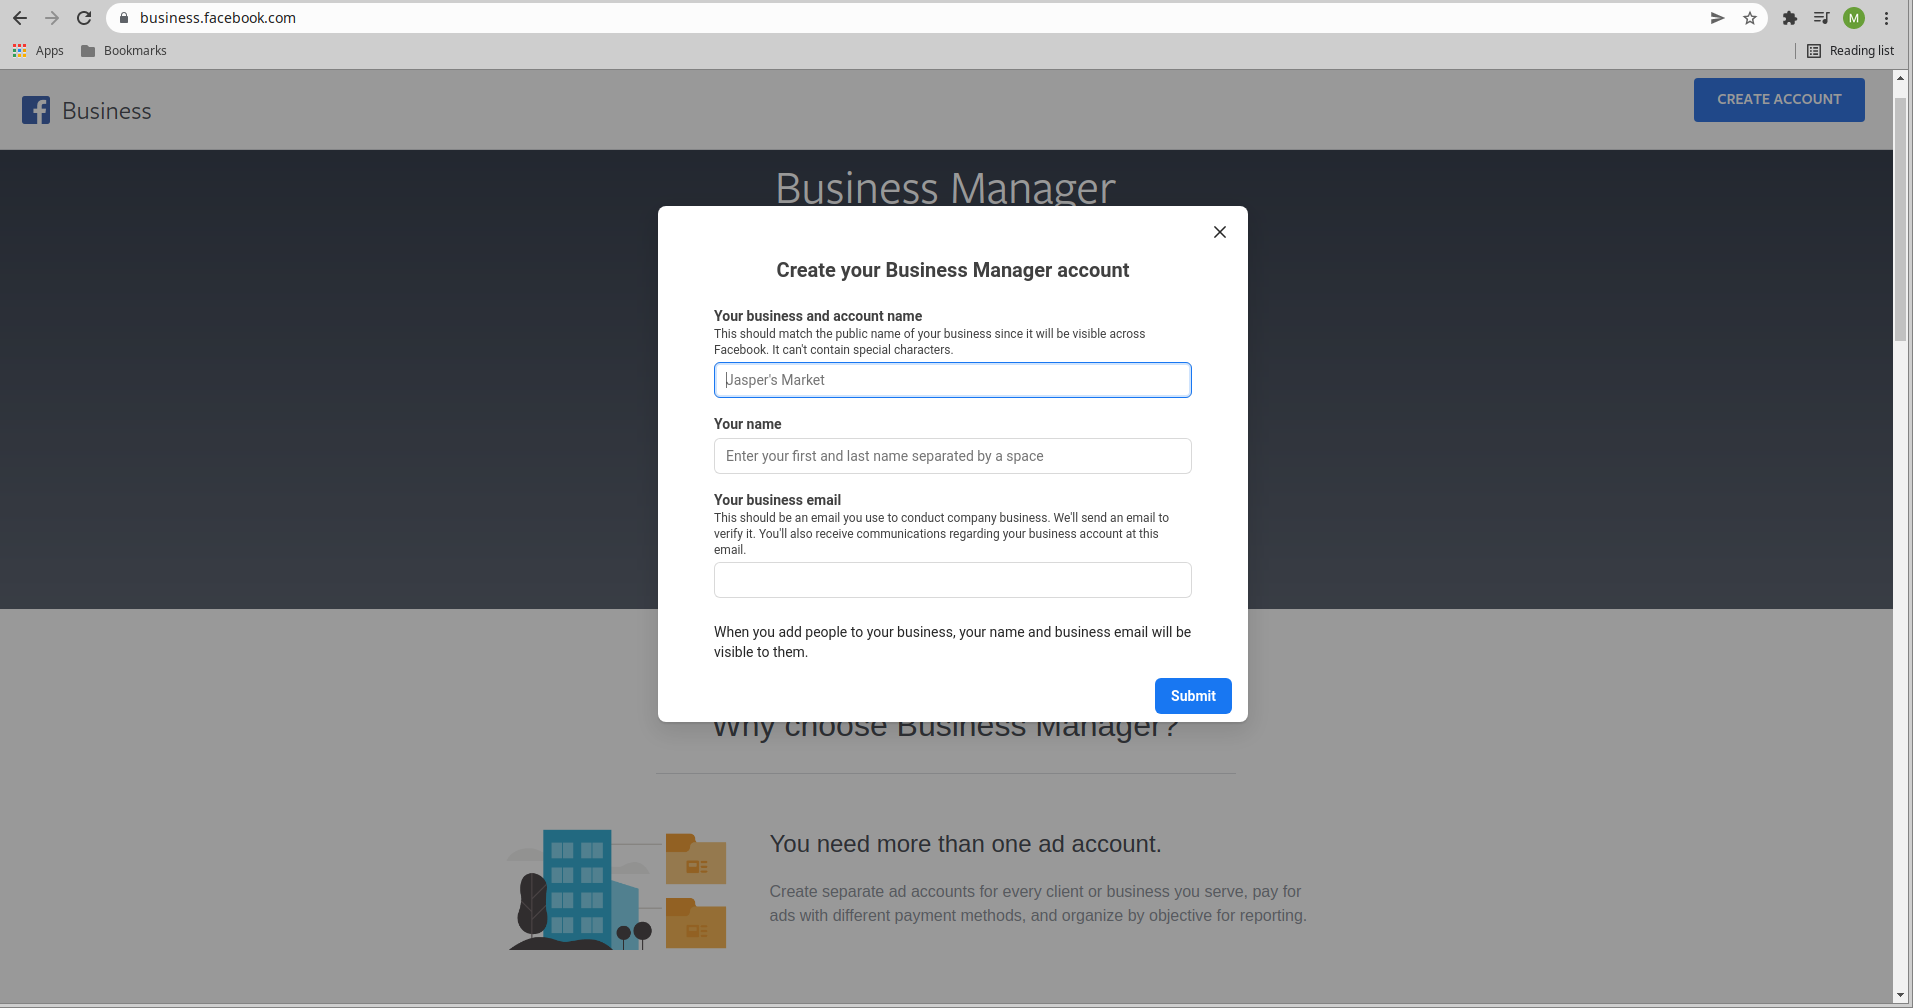Screen dimensions: 1913x1008
Task: Go forward in browser history
Action: (52, 18)
